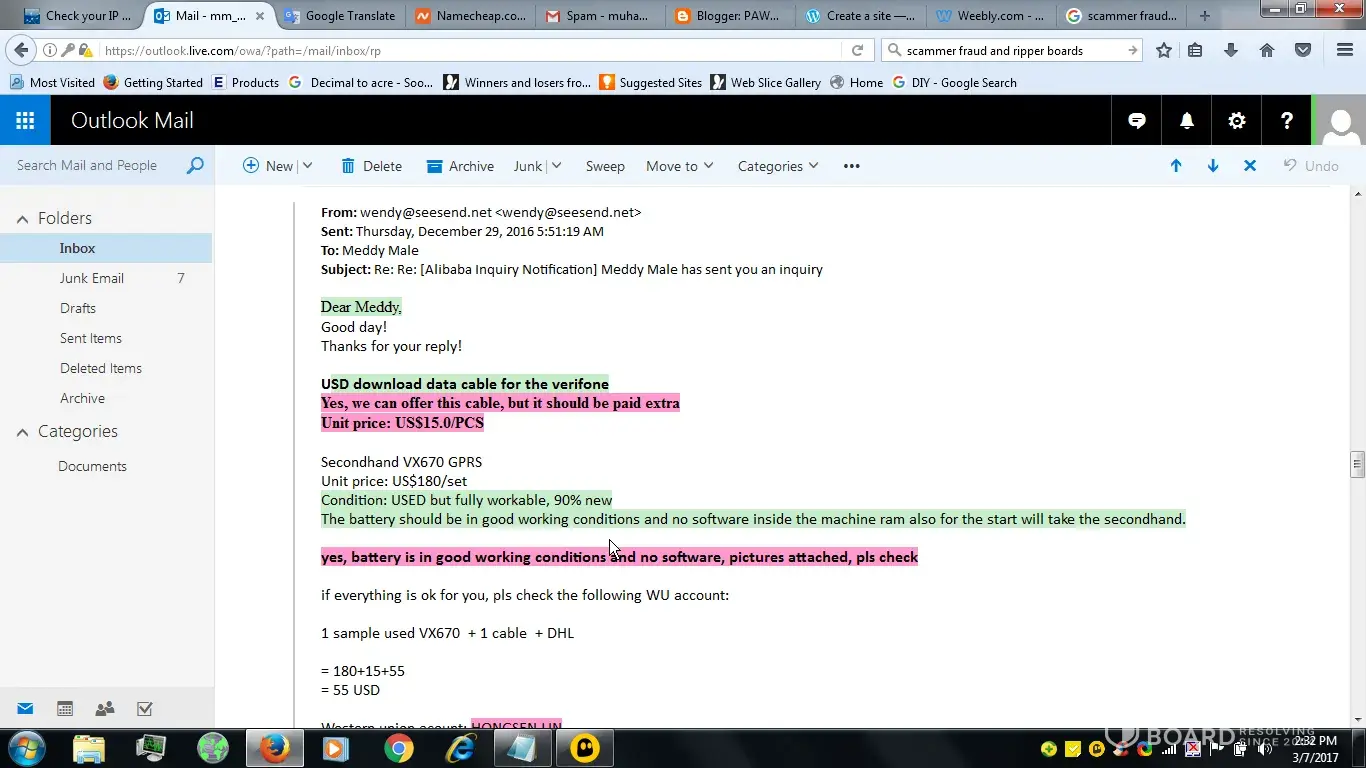
Task: Open Google Chrome from the taskbar
Action: pyautogui.click(x=398, y=748)
